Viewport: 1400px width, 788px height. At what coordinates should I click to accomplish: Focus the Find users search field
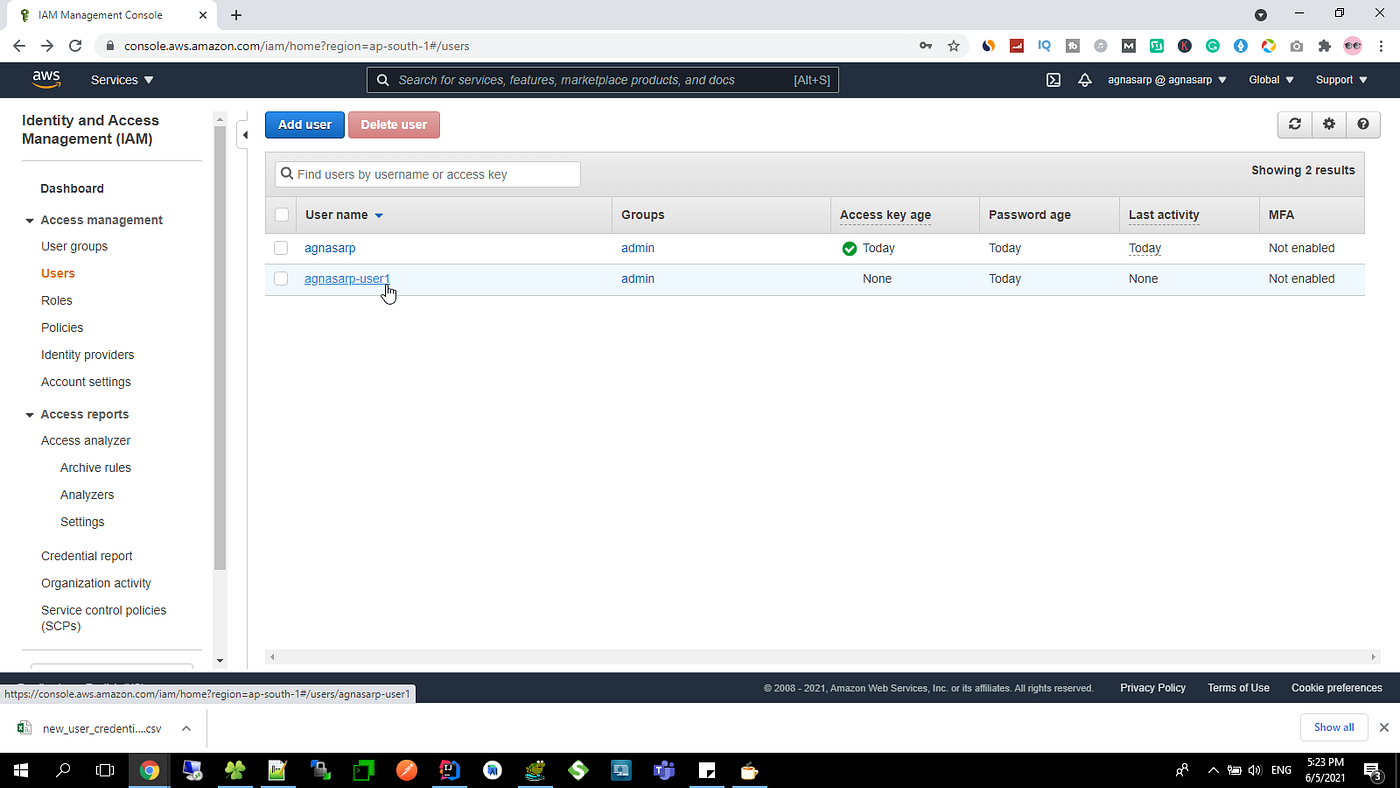click(x=428, y=174)
